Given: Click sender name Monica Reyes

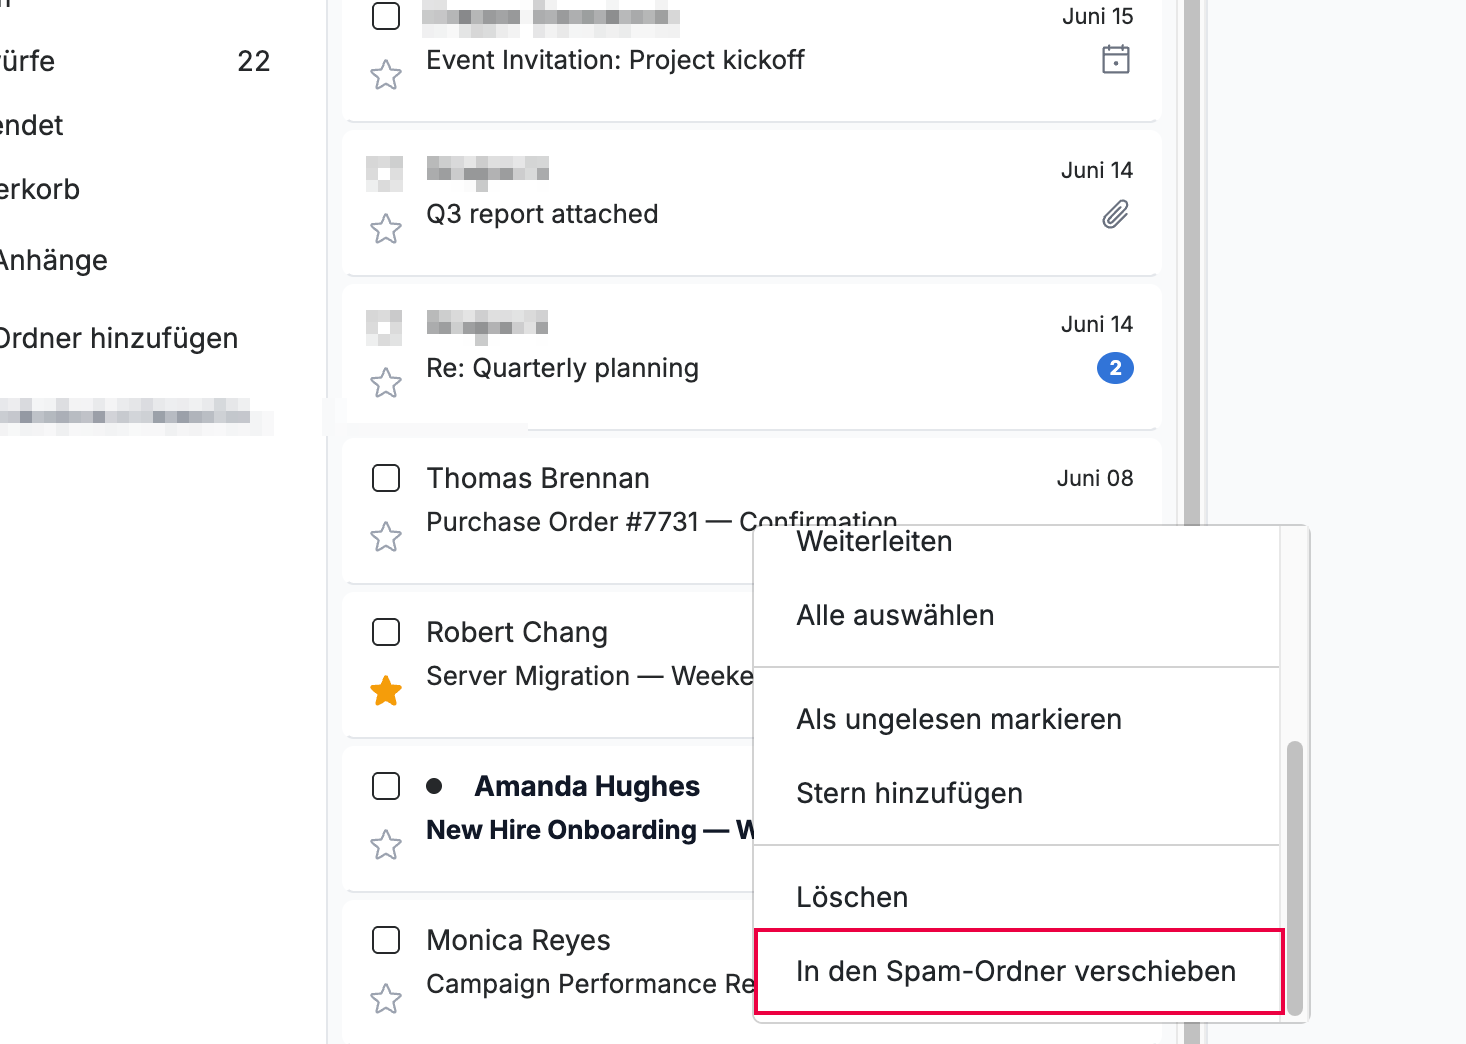Looking at the screenshot, I should click(x=518, y=940).
